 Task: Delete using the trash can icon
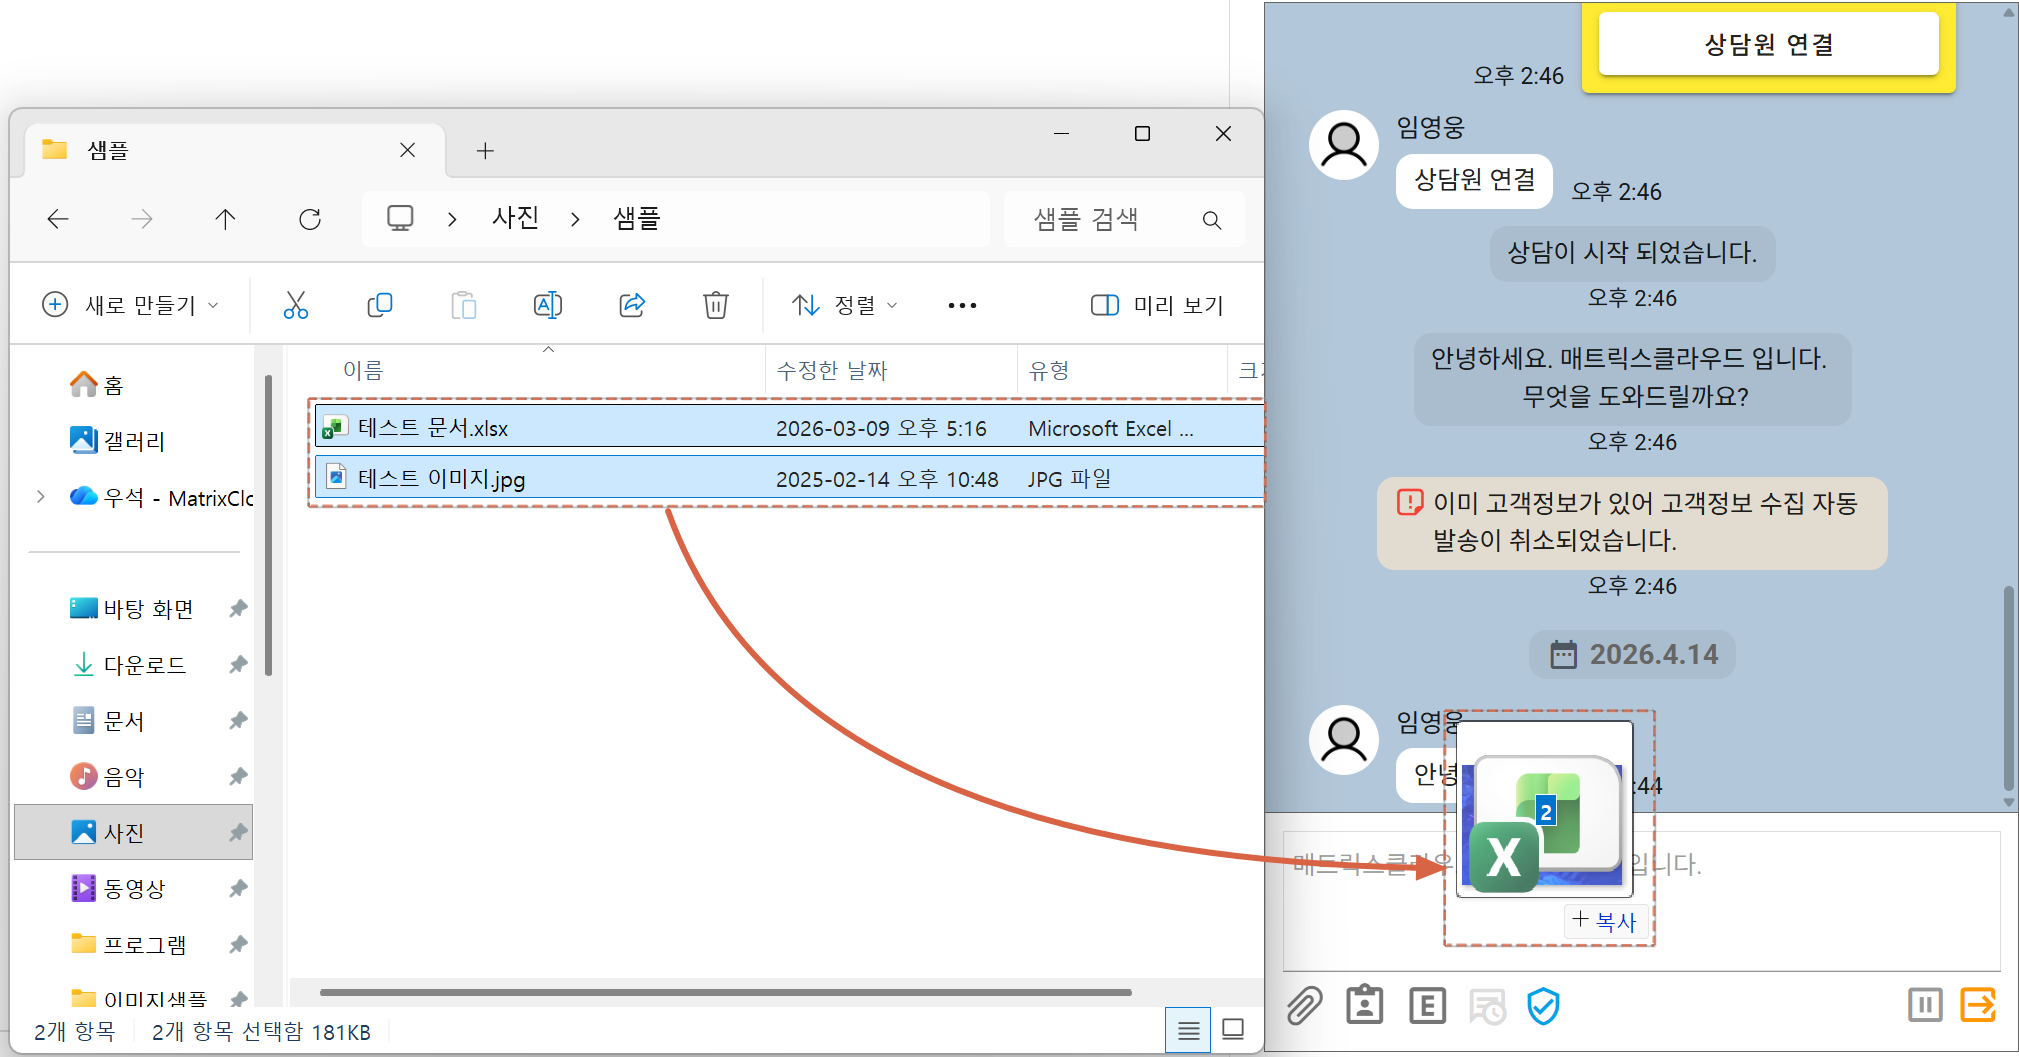coord(715,305)
